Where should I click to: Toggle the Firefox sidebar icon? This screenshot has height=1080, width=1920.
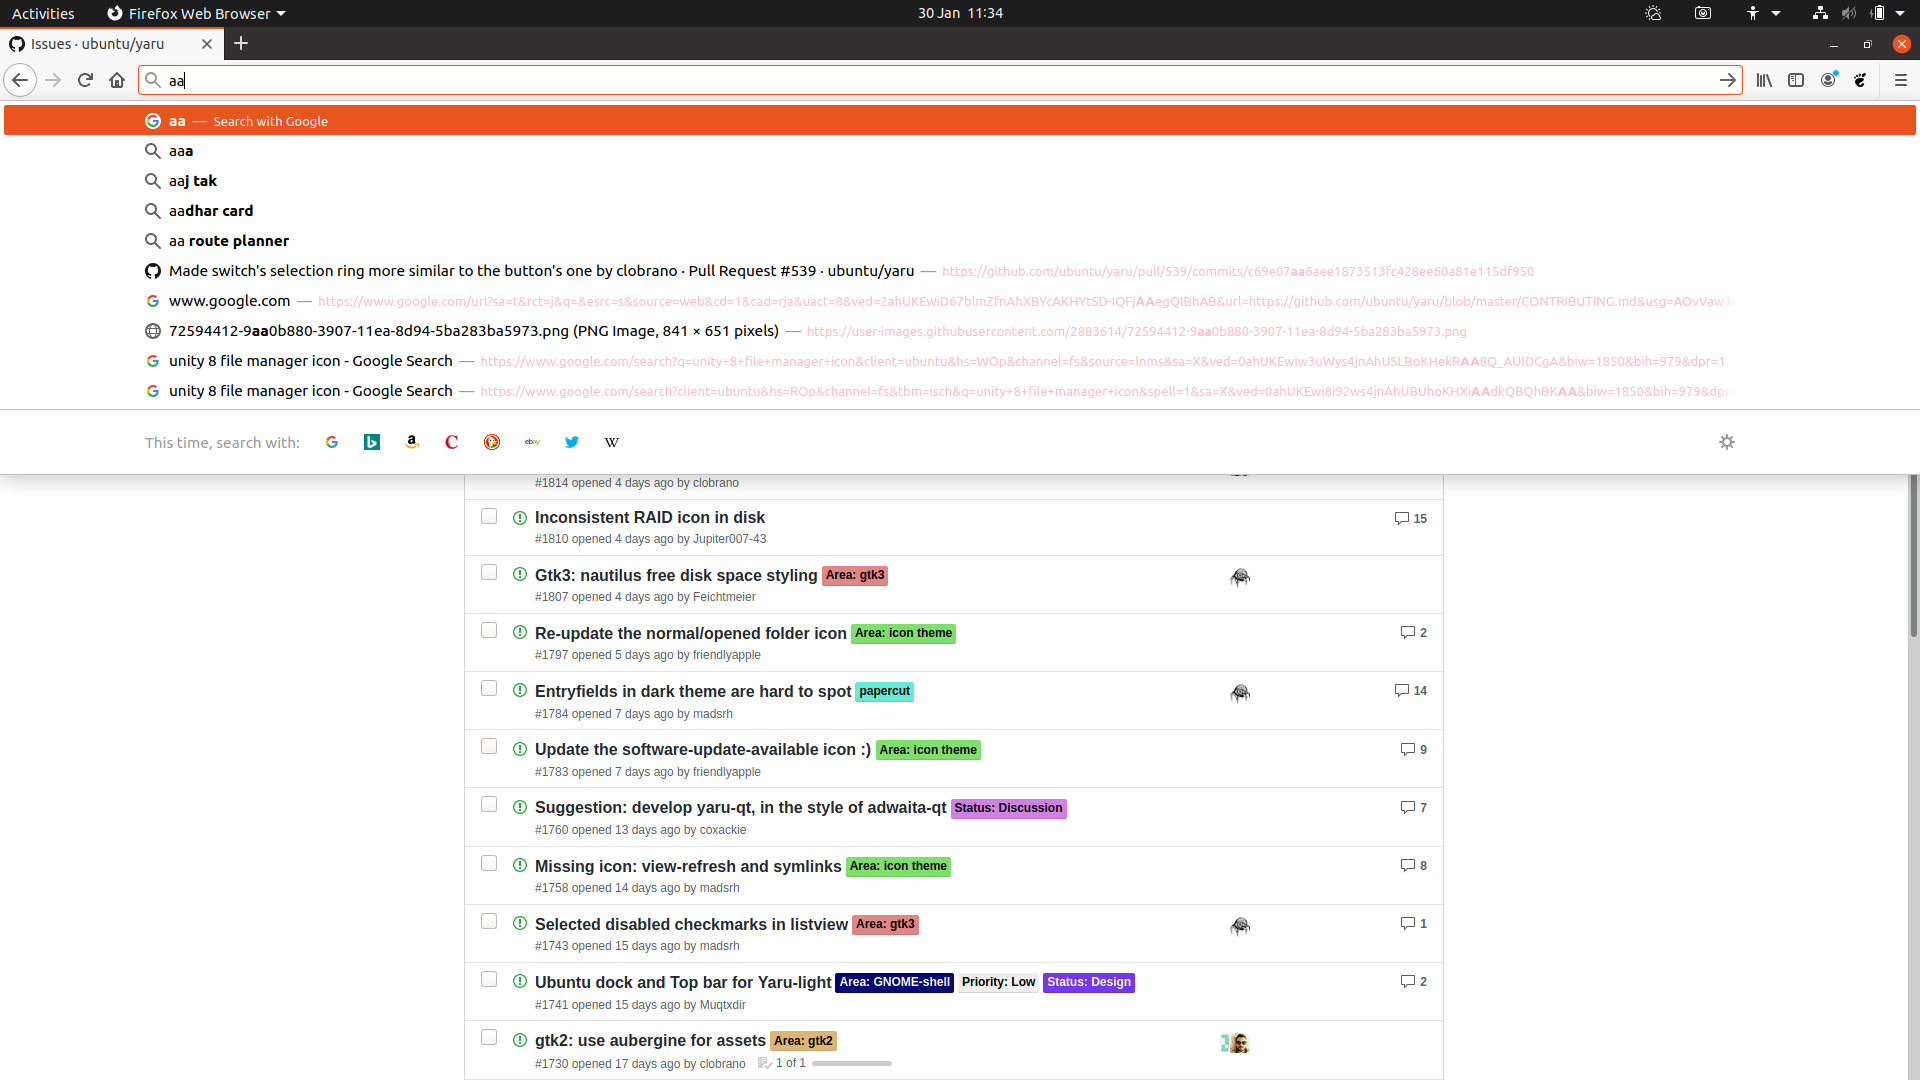tap(1796, 80)
